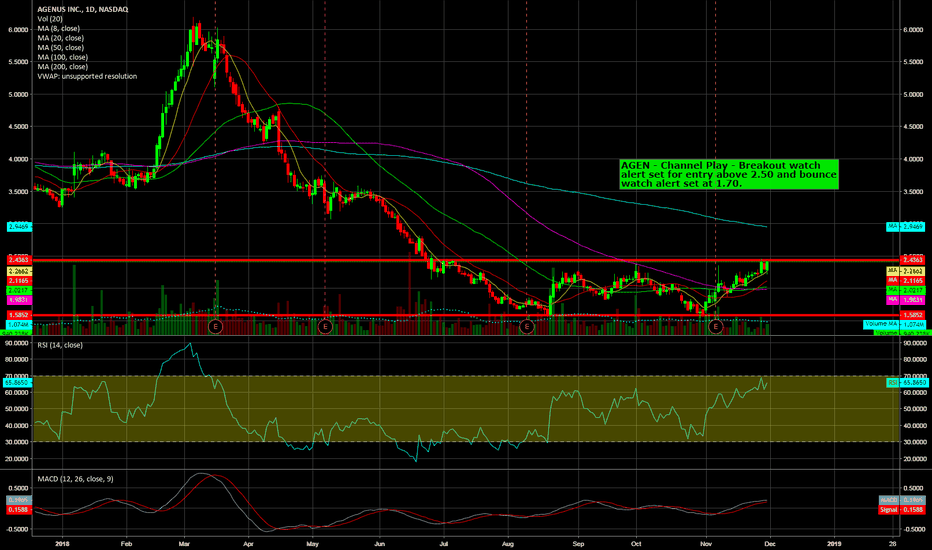Click the magenta 1.9831 label on left axis

coord(20,300)
